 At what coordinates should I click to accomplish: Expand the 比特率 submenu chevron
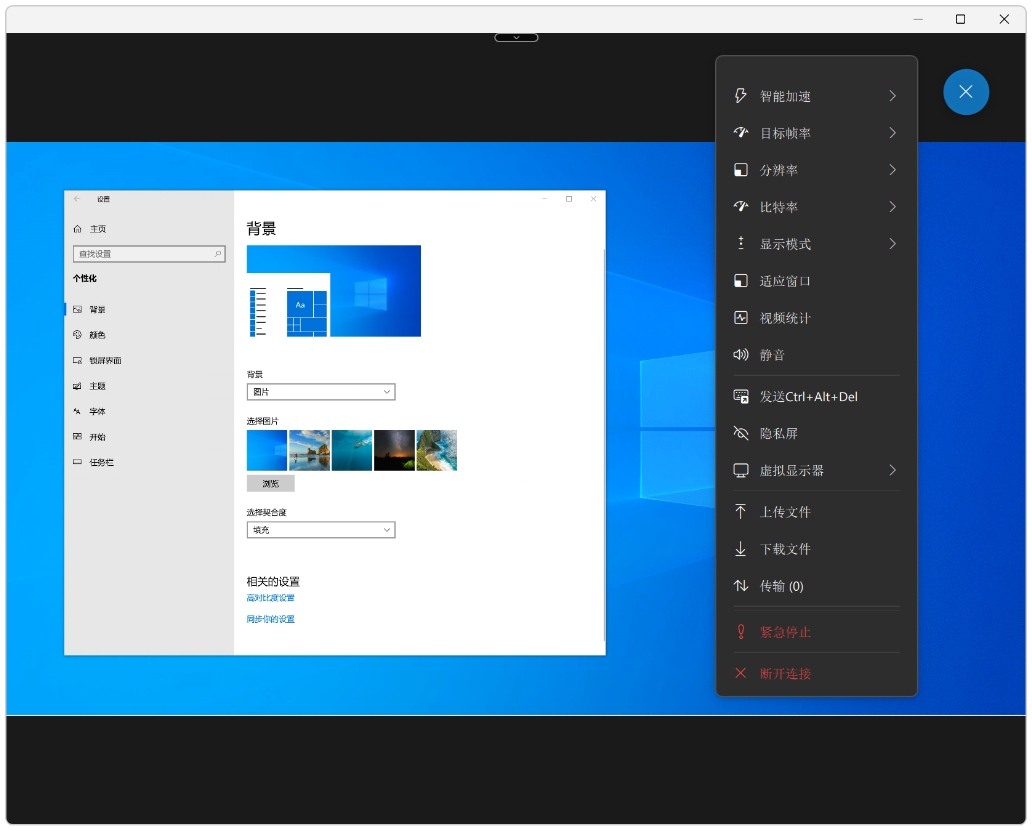pyautogui.click(x=892, y=207)
